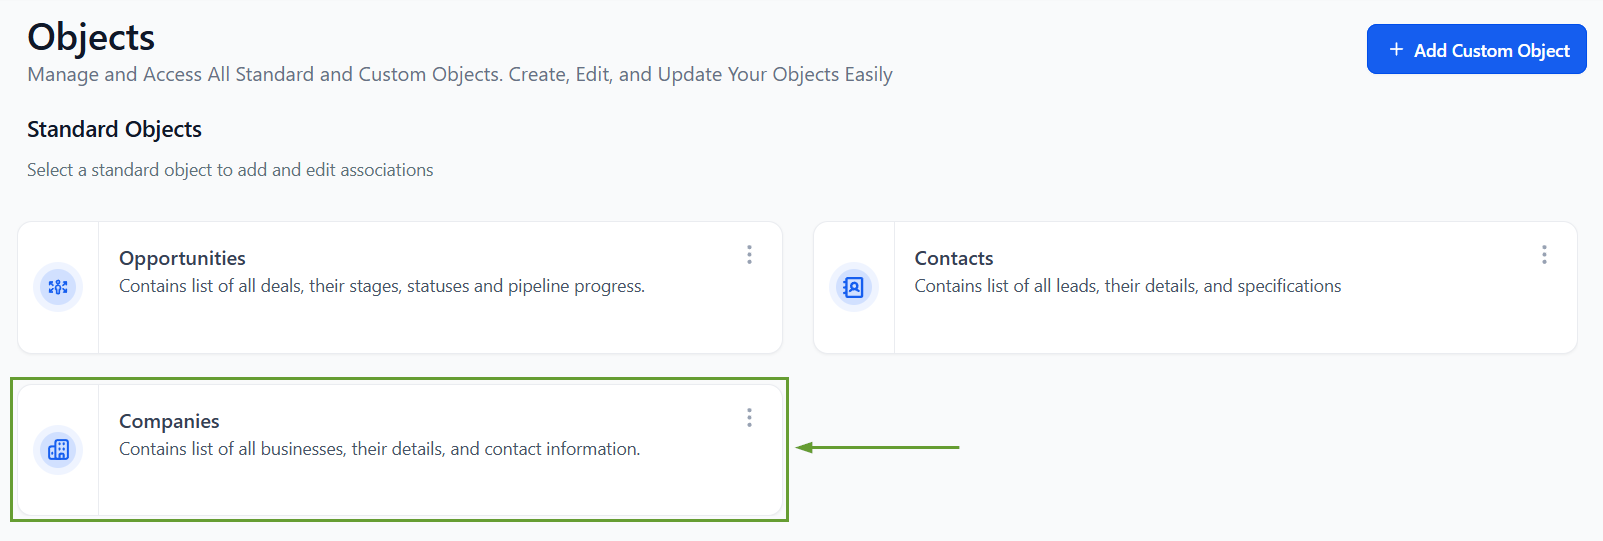This screenshot has width=1603, height=541.
Task: Click the 'Manage and Access' subtitle text
Action: (x=459, y=75)
